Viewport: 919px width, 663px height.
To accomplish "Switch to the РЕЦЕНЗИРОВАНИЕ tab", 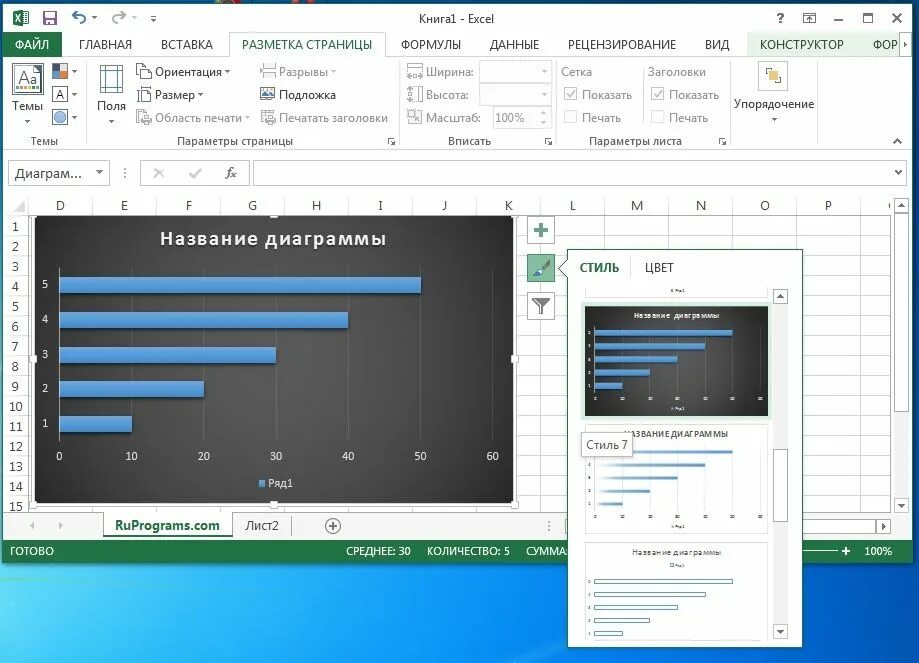I will [622, 45].
